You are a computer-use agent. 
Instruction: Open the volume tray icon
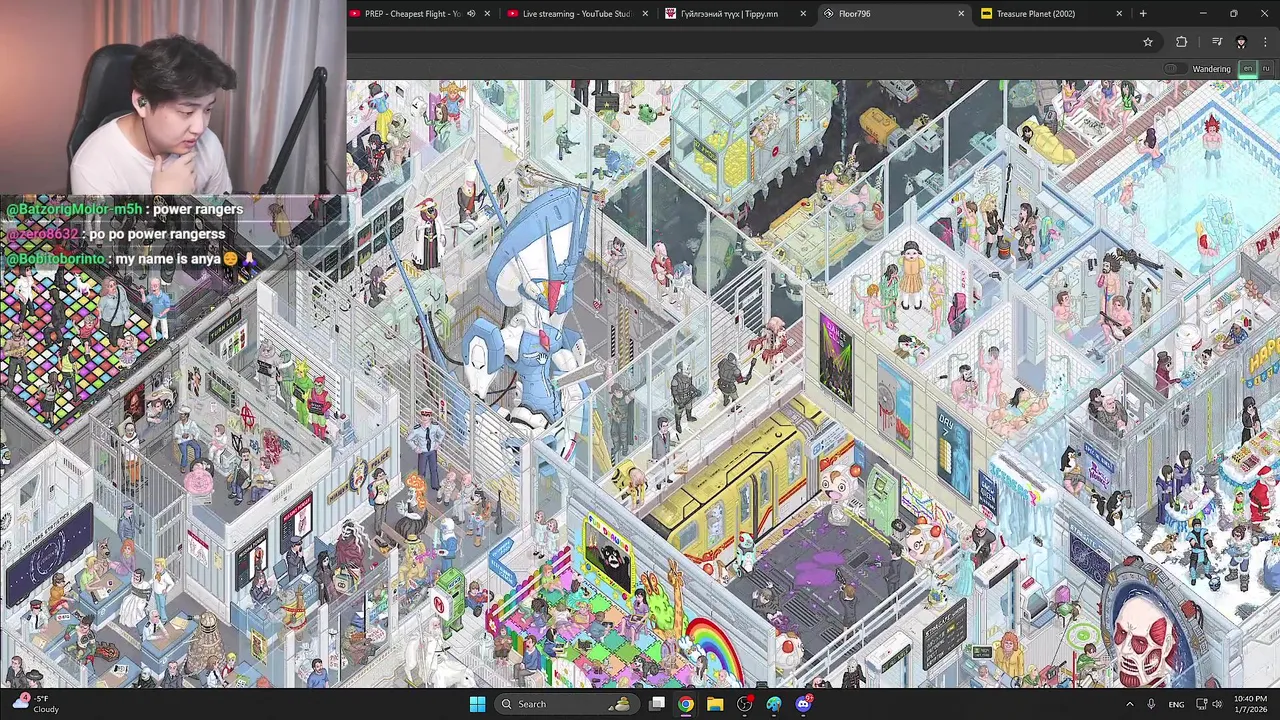coord(1217,704)
